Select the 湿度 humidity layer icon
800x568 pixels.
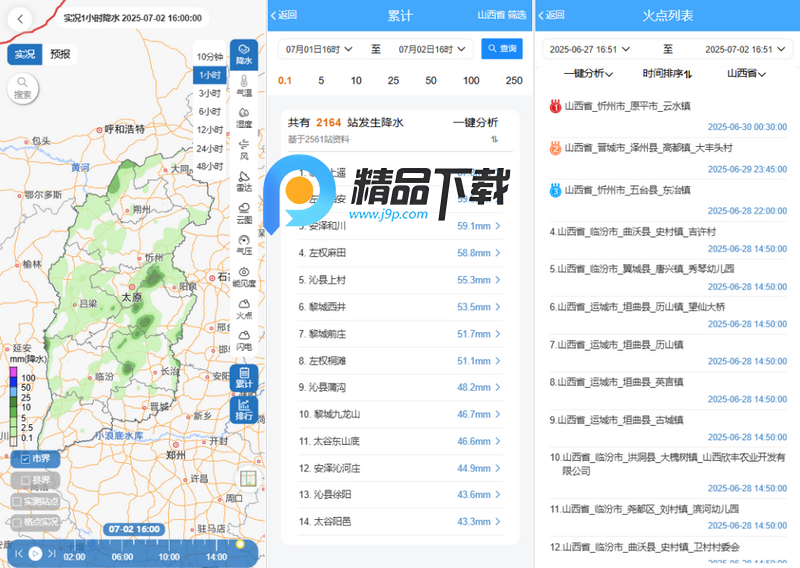[x=244, y=117]
